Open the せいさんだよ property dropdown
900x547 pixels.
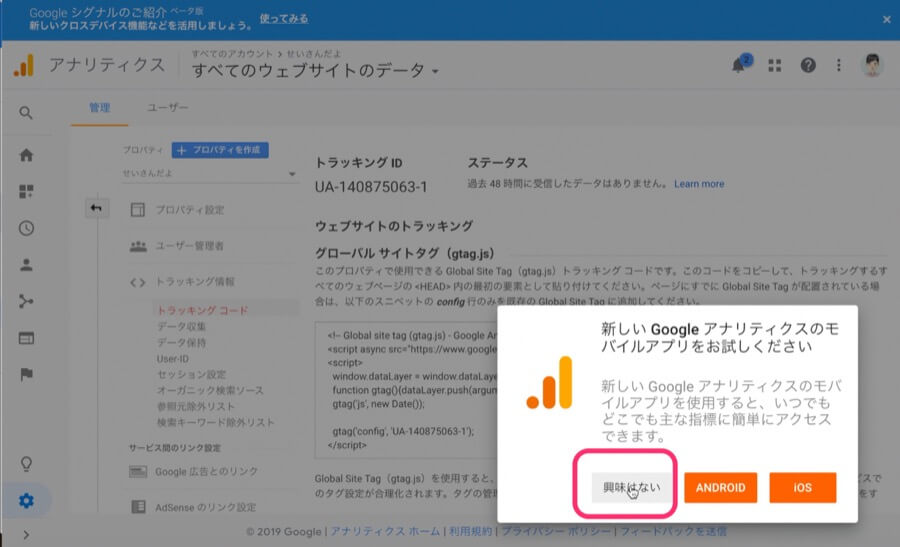tap(210, 173)
